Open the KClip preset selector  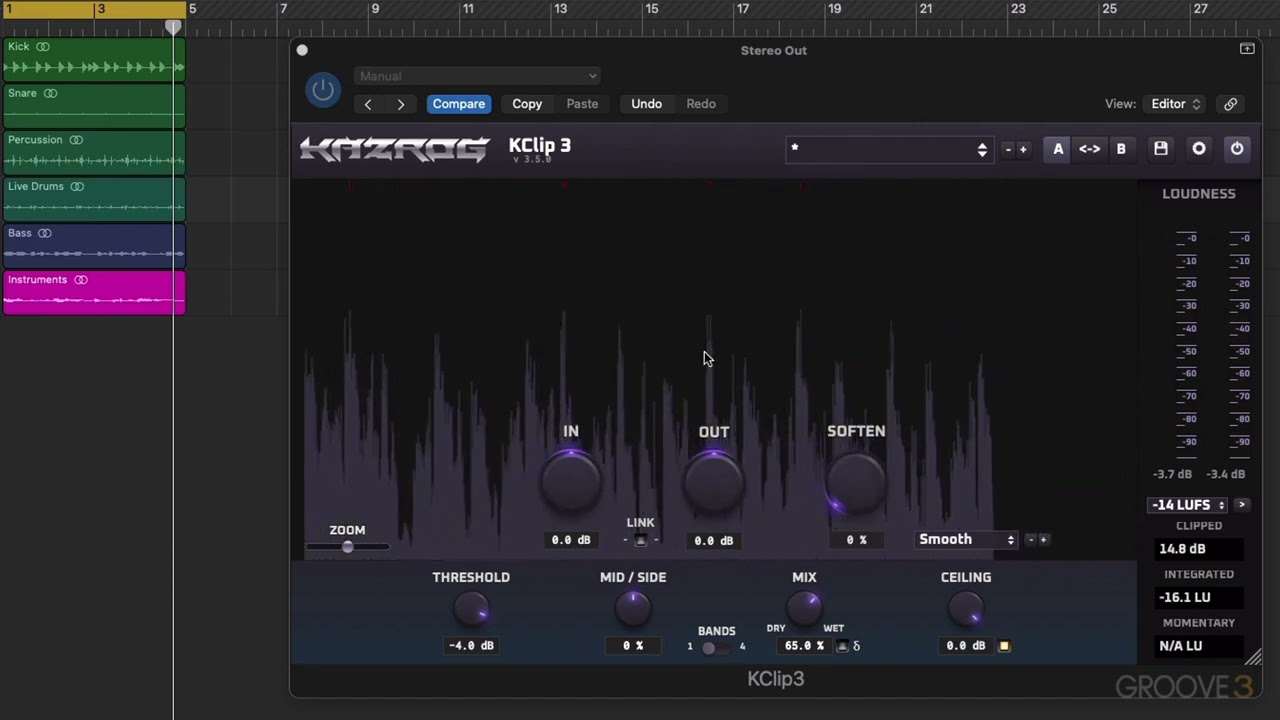889,149
